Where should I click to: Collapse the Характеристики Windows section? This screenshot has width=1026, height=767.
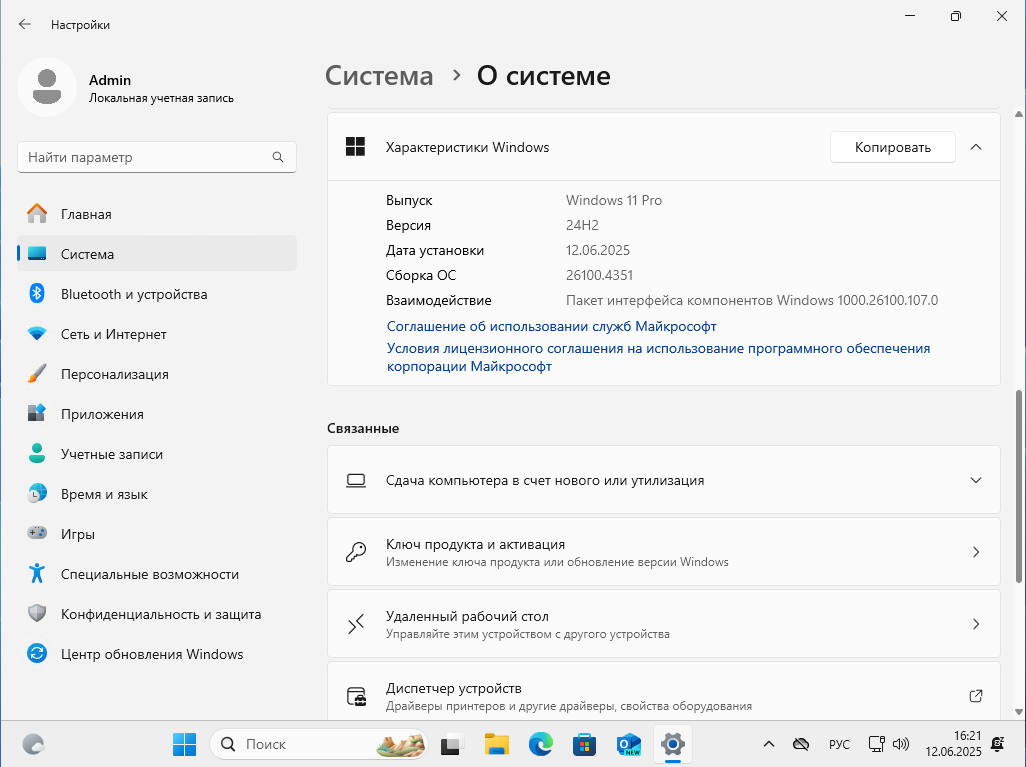(976, 147)
